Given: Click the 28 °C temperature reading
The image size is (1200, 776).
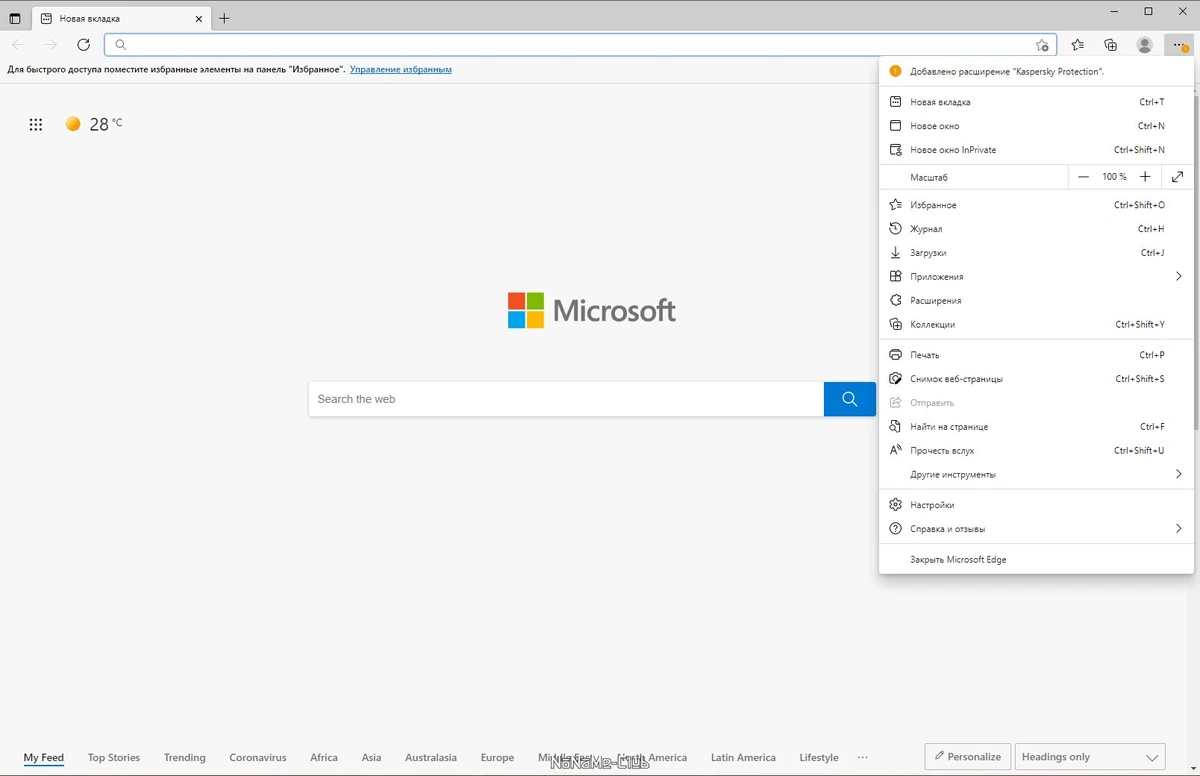Looking at the screenshot, I should pos(106,124).
